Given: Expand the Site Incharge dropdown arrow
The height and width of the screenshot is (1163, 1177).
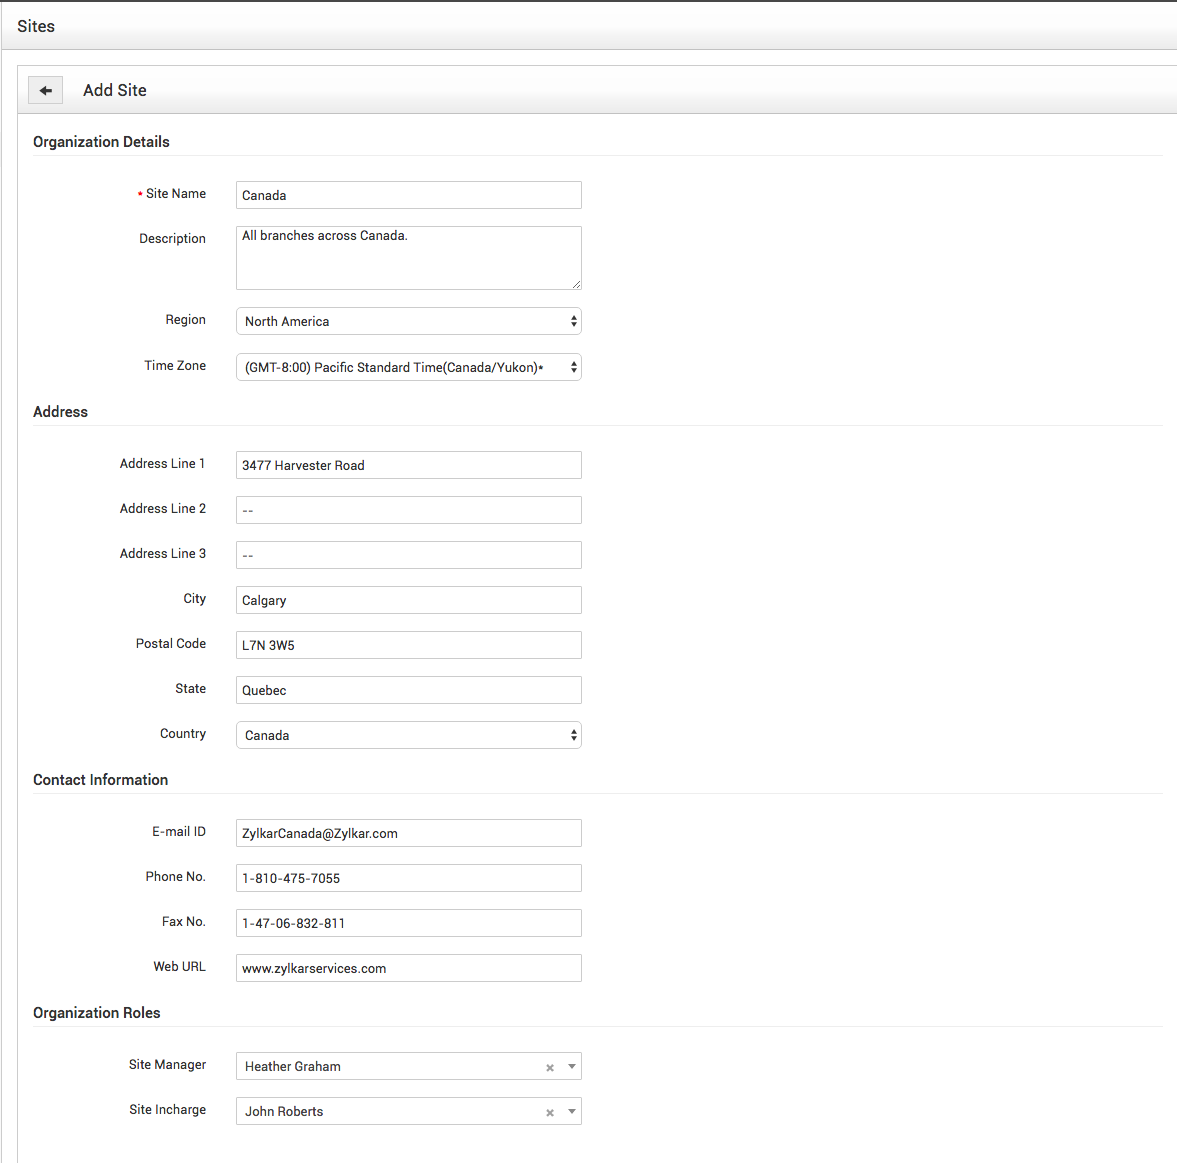Looking at the screenshot, I should [x=572, y=1111].
